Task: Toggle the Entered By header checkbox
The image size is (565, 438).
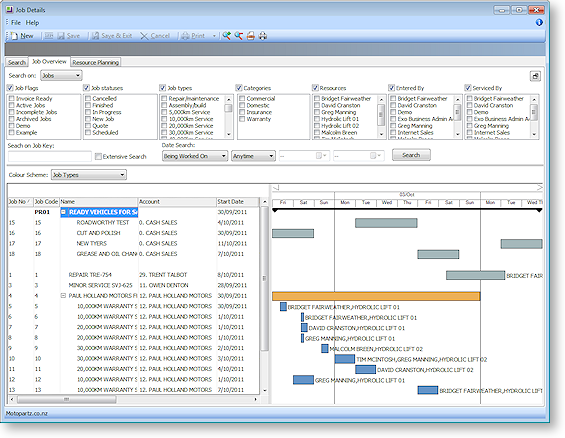Action: (392, 88)
